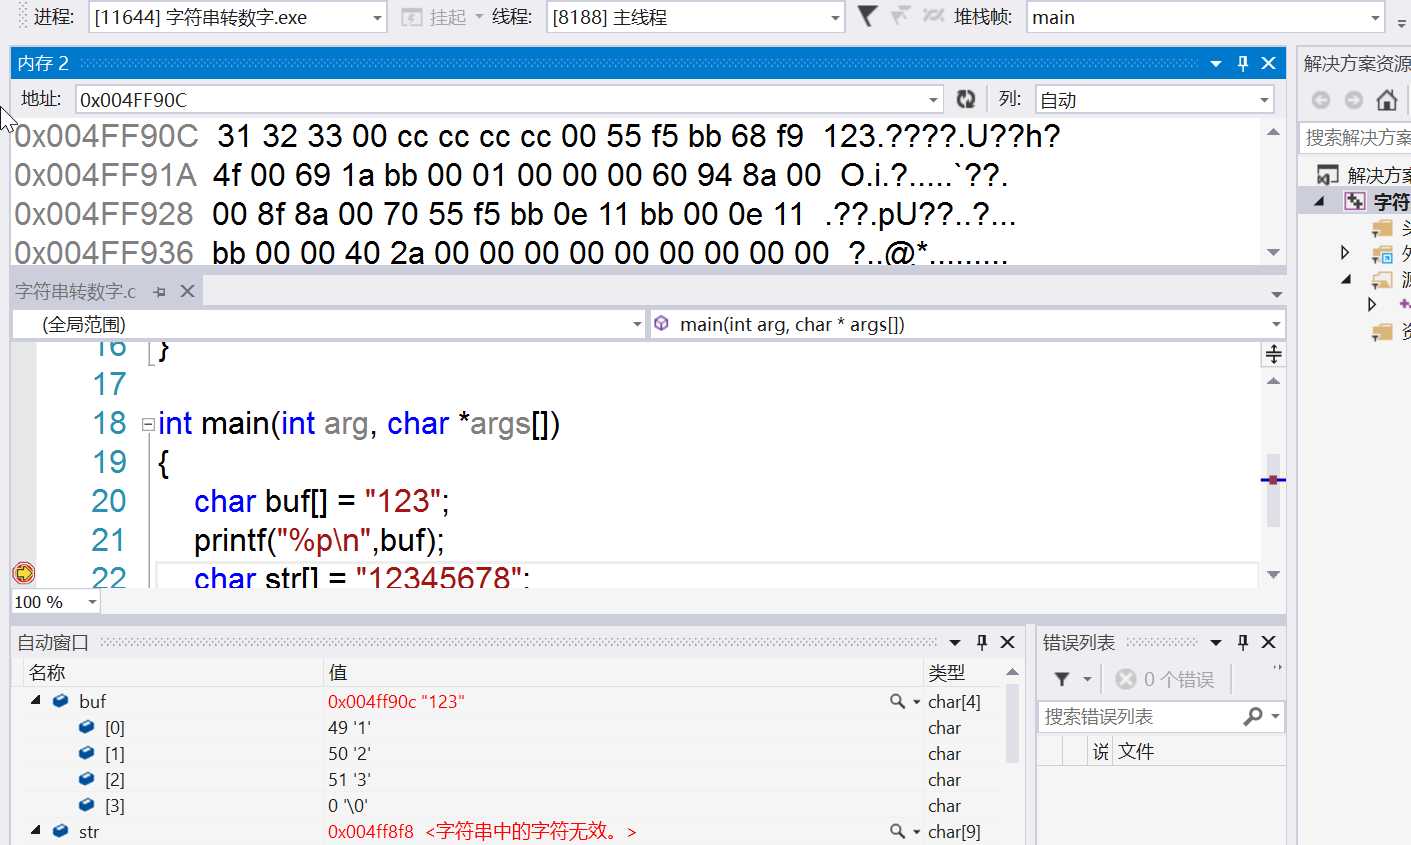The width and height of the screenshot is (1411, 845).
Task: Open the 堆栈帧 stack frame dropdown
Action: pyautogui.click(x=1375, y=18)
